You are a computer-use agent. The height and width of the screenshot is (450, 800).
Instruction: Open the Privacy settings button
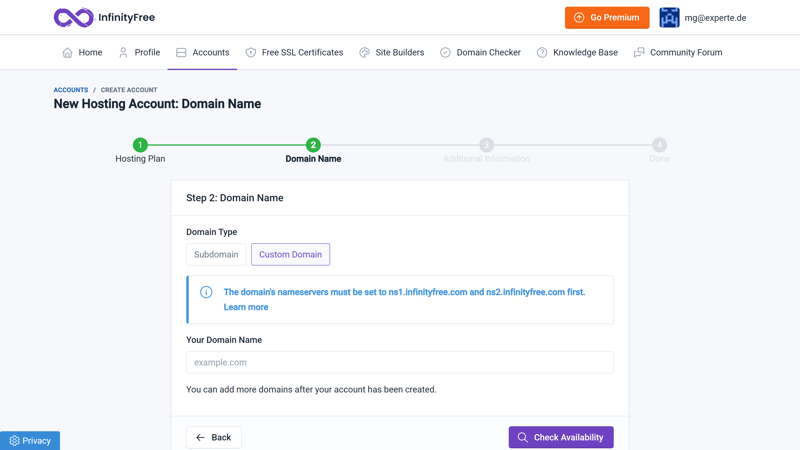tap(30, 440)
